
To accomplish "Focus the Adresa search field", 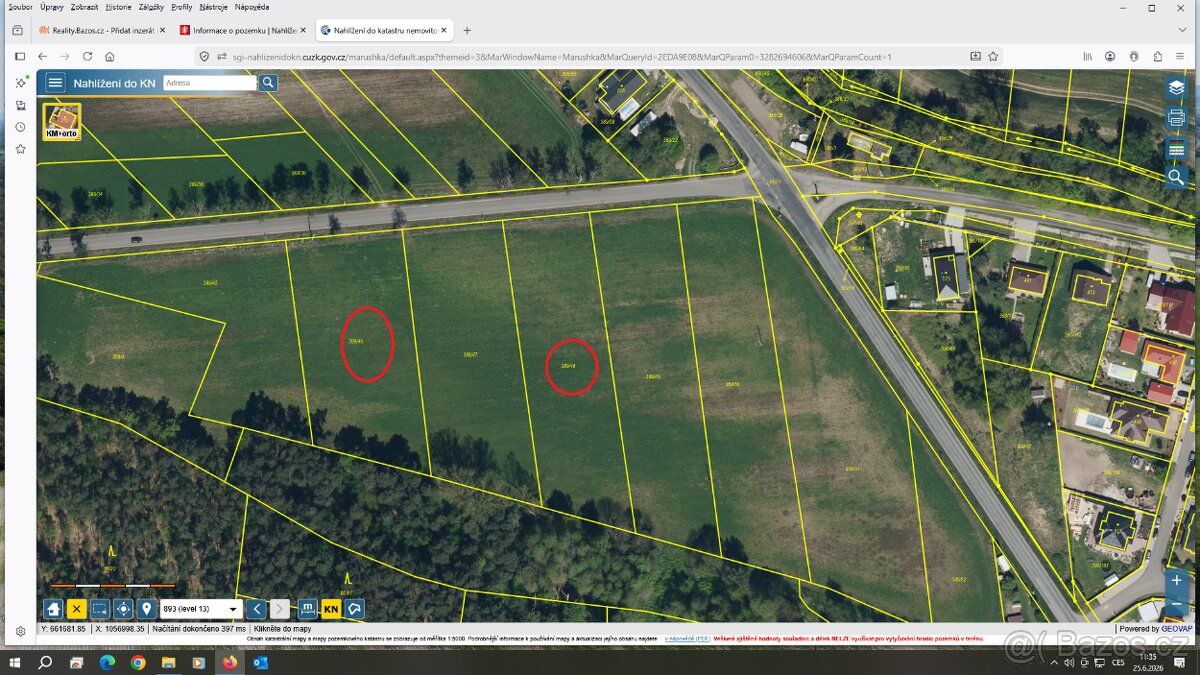I will [x=210, y=83].
